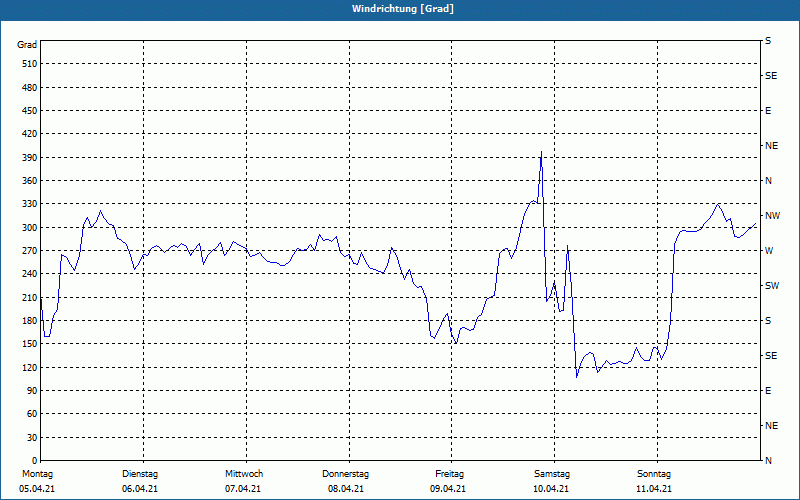Click the 'Dienstag' day label
Viewport: 800px width, 500px height.
pos(140,474)
